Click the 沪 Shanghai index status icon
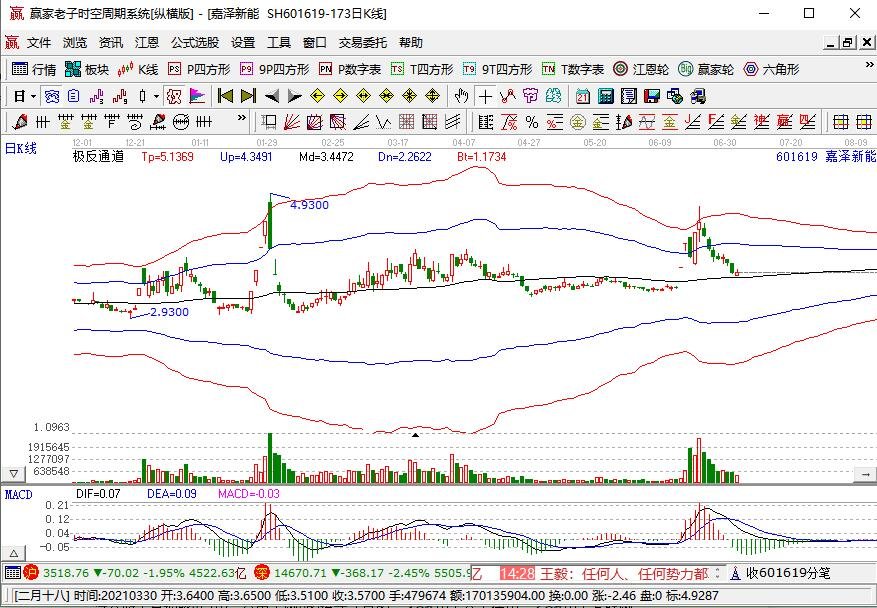The width and height of the screenshot is (877, 608). coord(31,572)
